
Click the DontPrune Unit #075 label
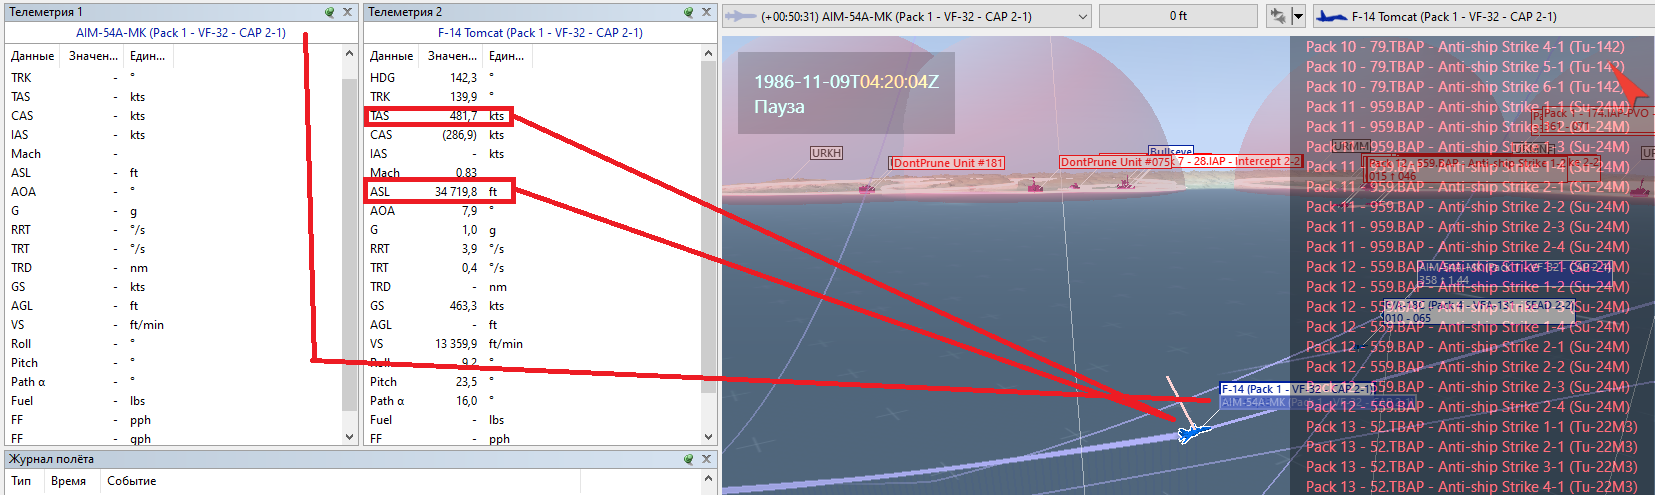pyautogui.click(x=1115, y=162)
